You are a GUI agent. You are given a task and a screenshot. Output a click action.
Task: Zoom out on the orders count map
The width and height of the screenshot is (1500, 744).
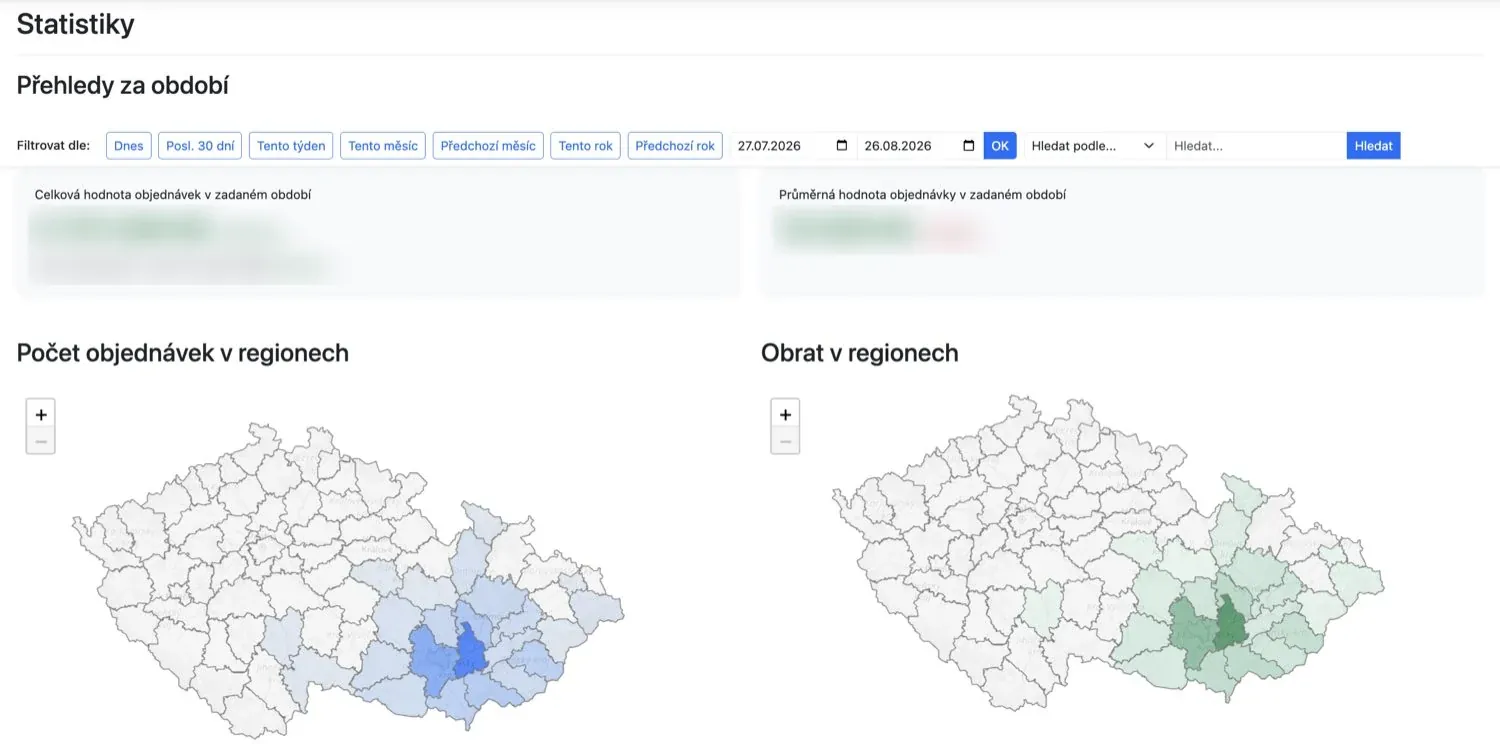click(x=41, y=441)
